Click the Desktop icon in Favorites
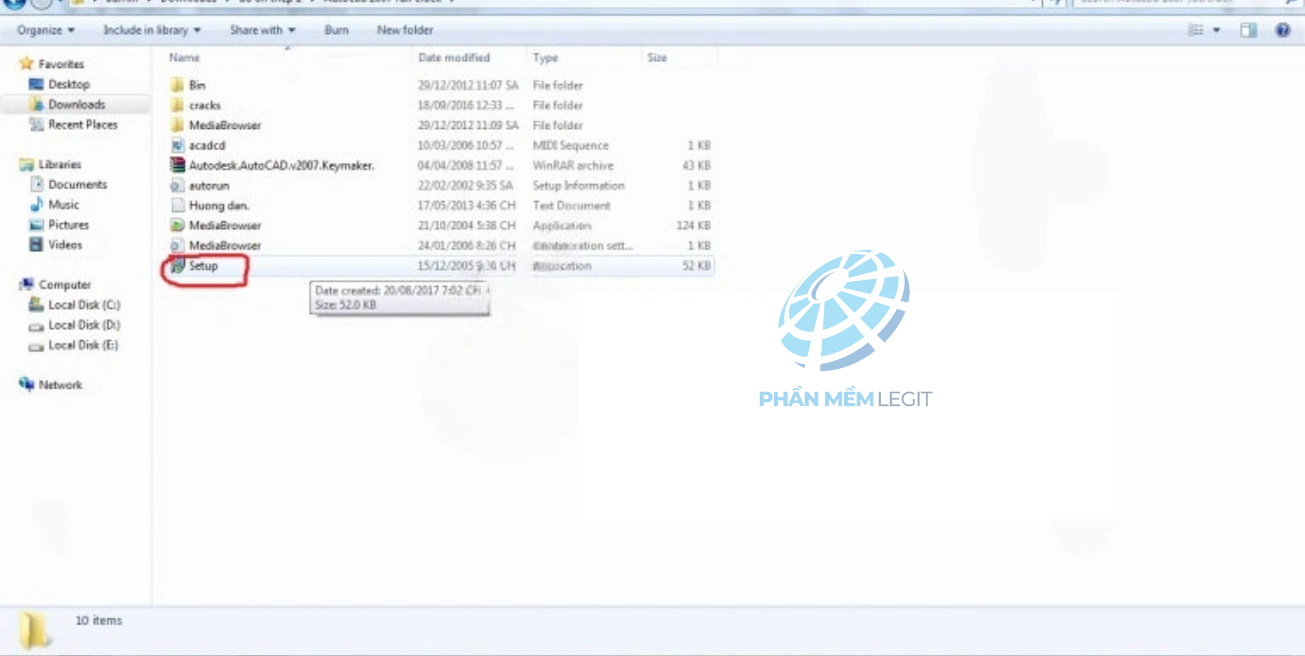The width and height of the screenshot is (1305, 656). click(37, 85)
